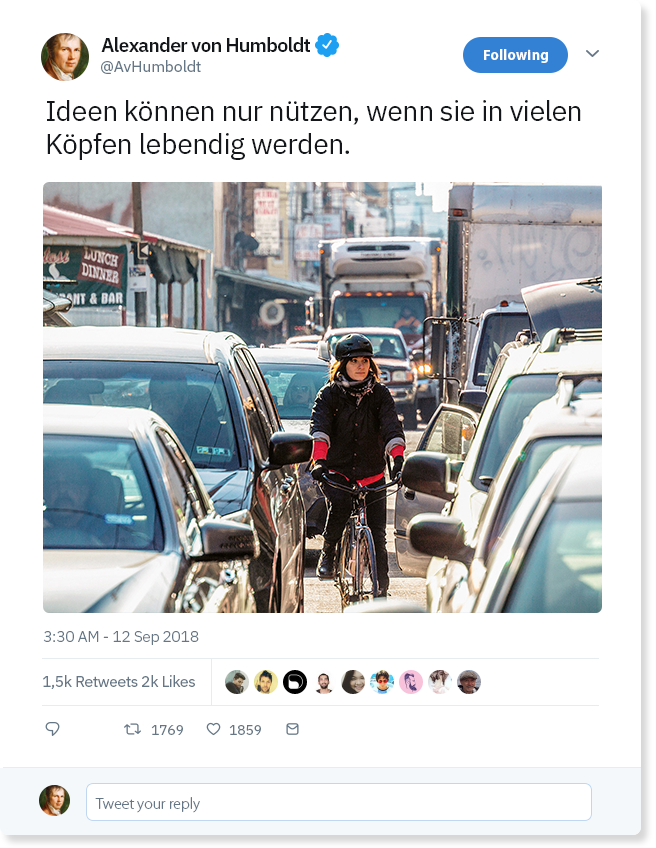
Task: Open Alexander von Humboldt name link
Action: point(206,45)
